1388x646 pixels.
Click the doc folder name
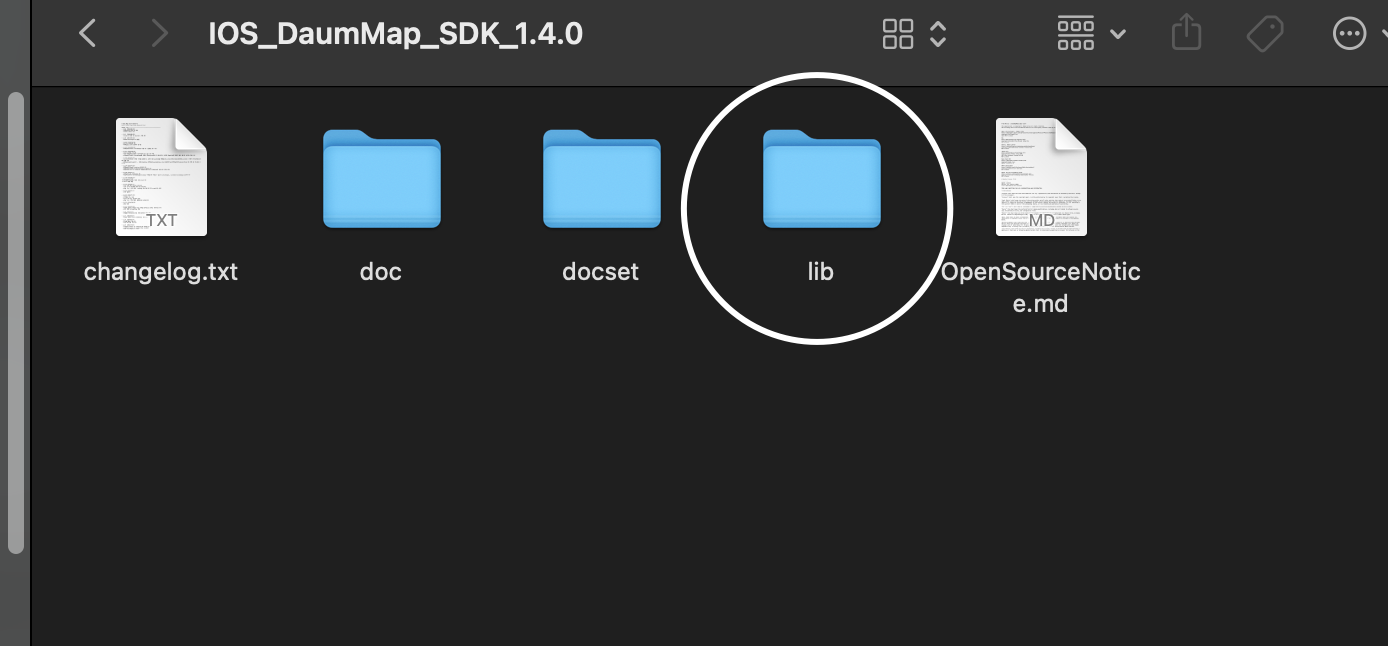(381, 272)
